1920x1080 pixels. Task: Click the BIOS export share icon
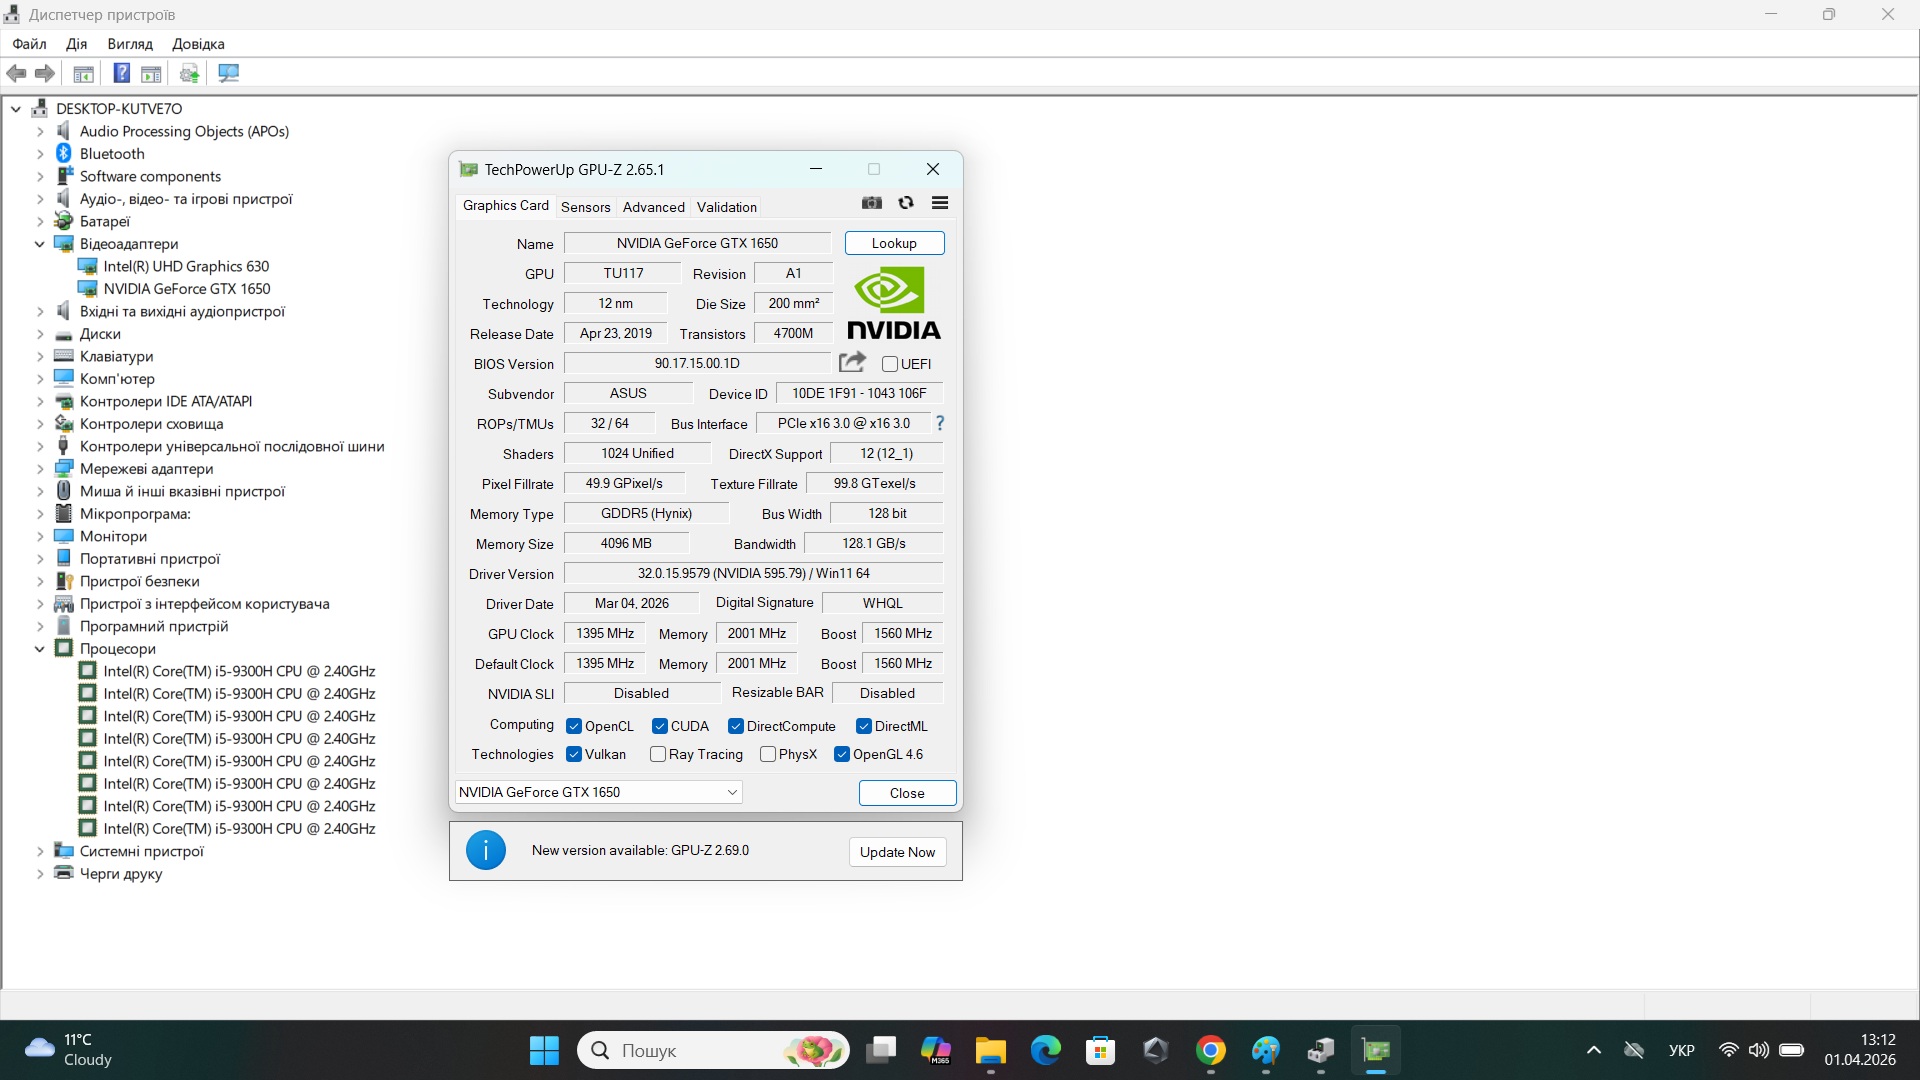pos(852,362)
